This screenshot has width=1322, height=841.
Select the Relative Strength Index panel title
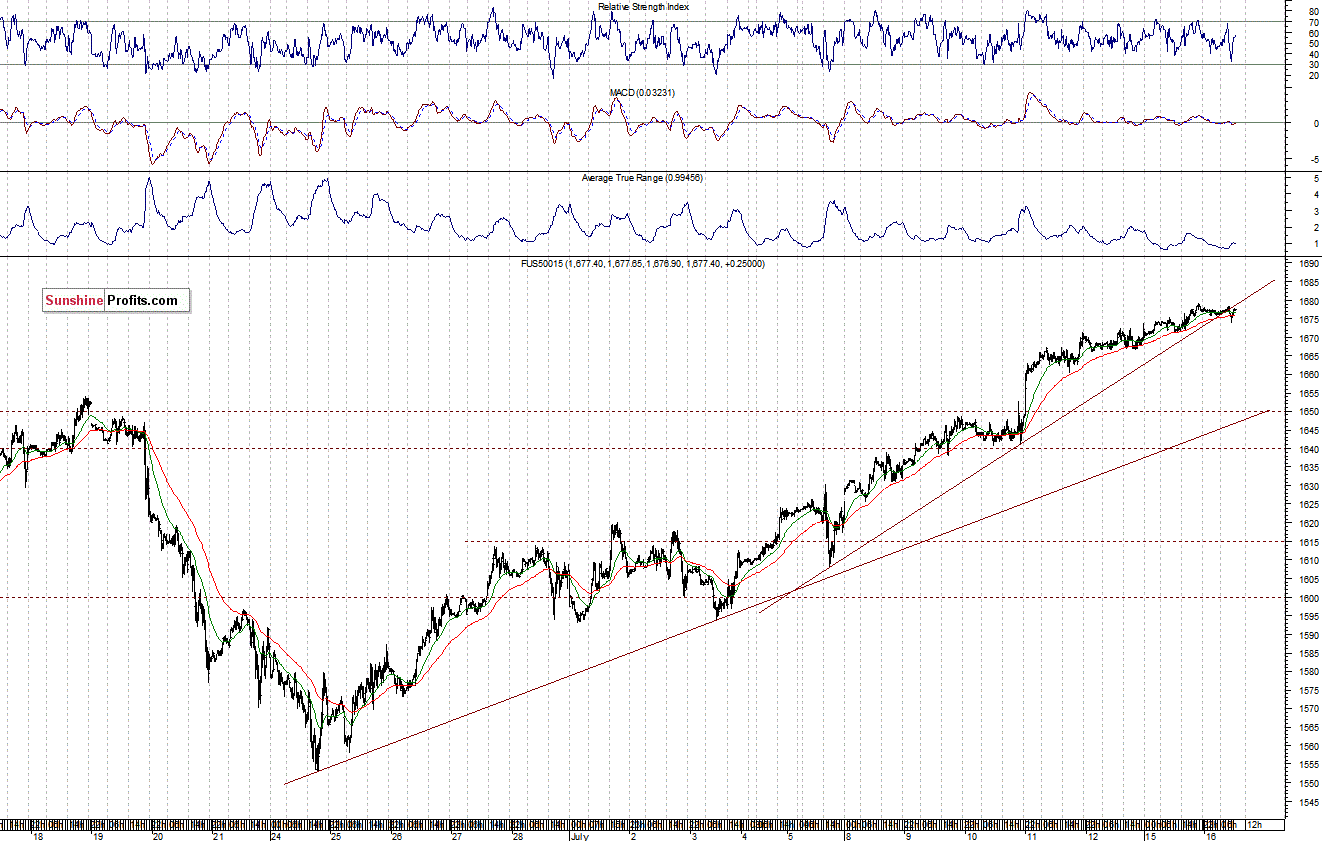click(643, 7)
